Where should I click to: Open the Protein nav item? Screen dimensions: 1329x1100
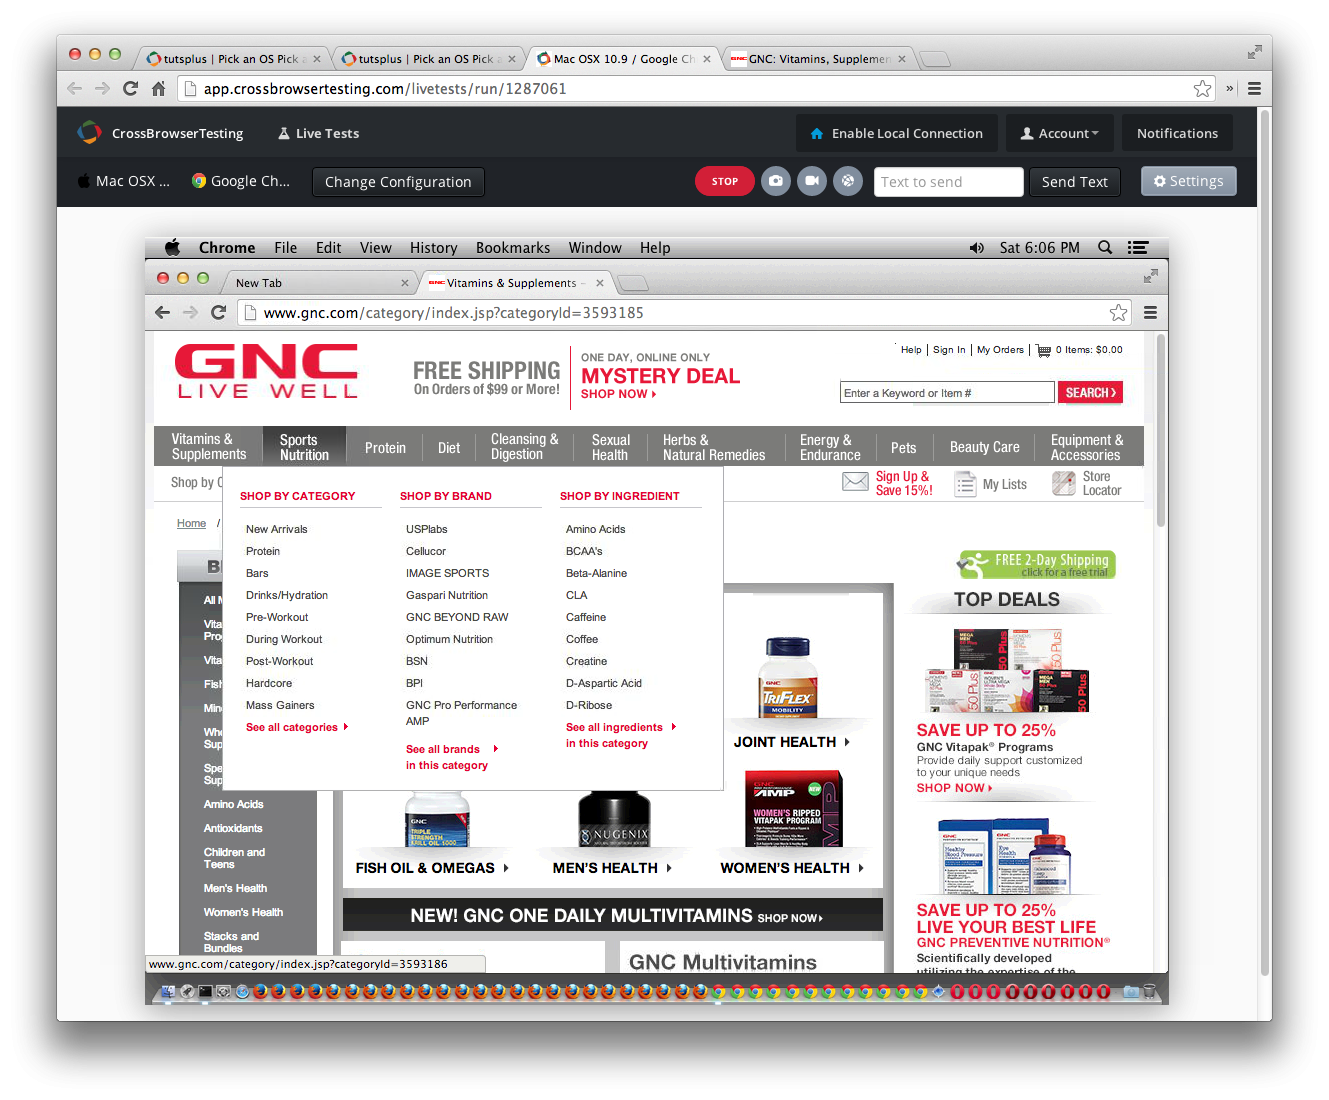pos(385,448)
